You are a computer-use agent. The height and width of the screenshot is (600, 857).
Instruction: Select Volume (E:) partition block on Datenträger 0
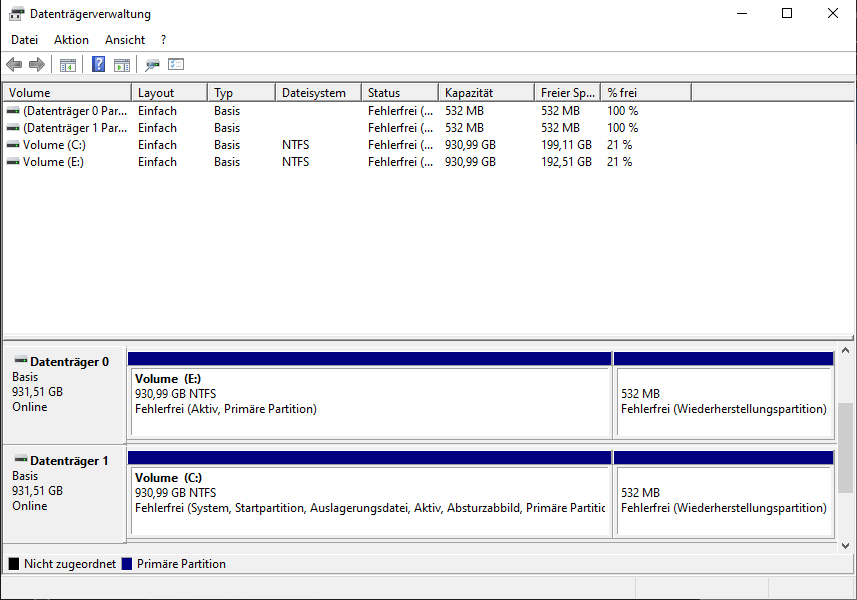click(370, 396)
